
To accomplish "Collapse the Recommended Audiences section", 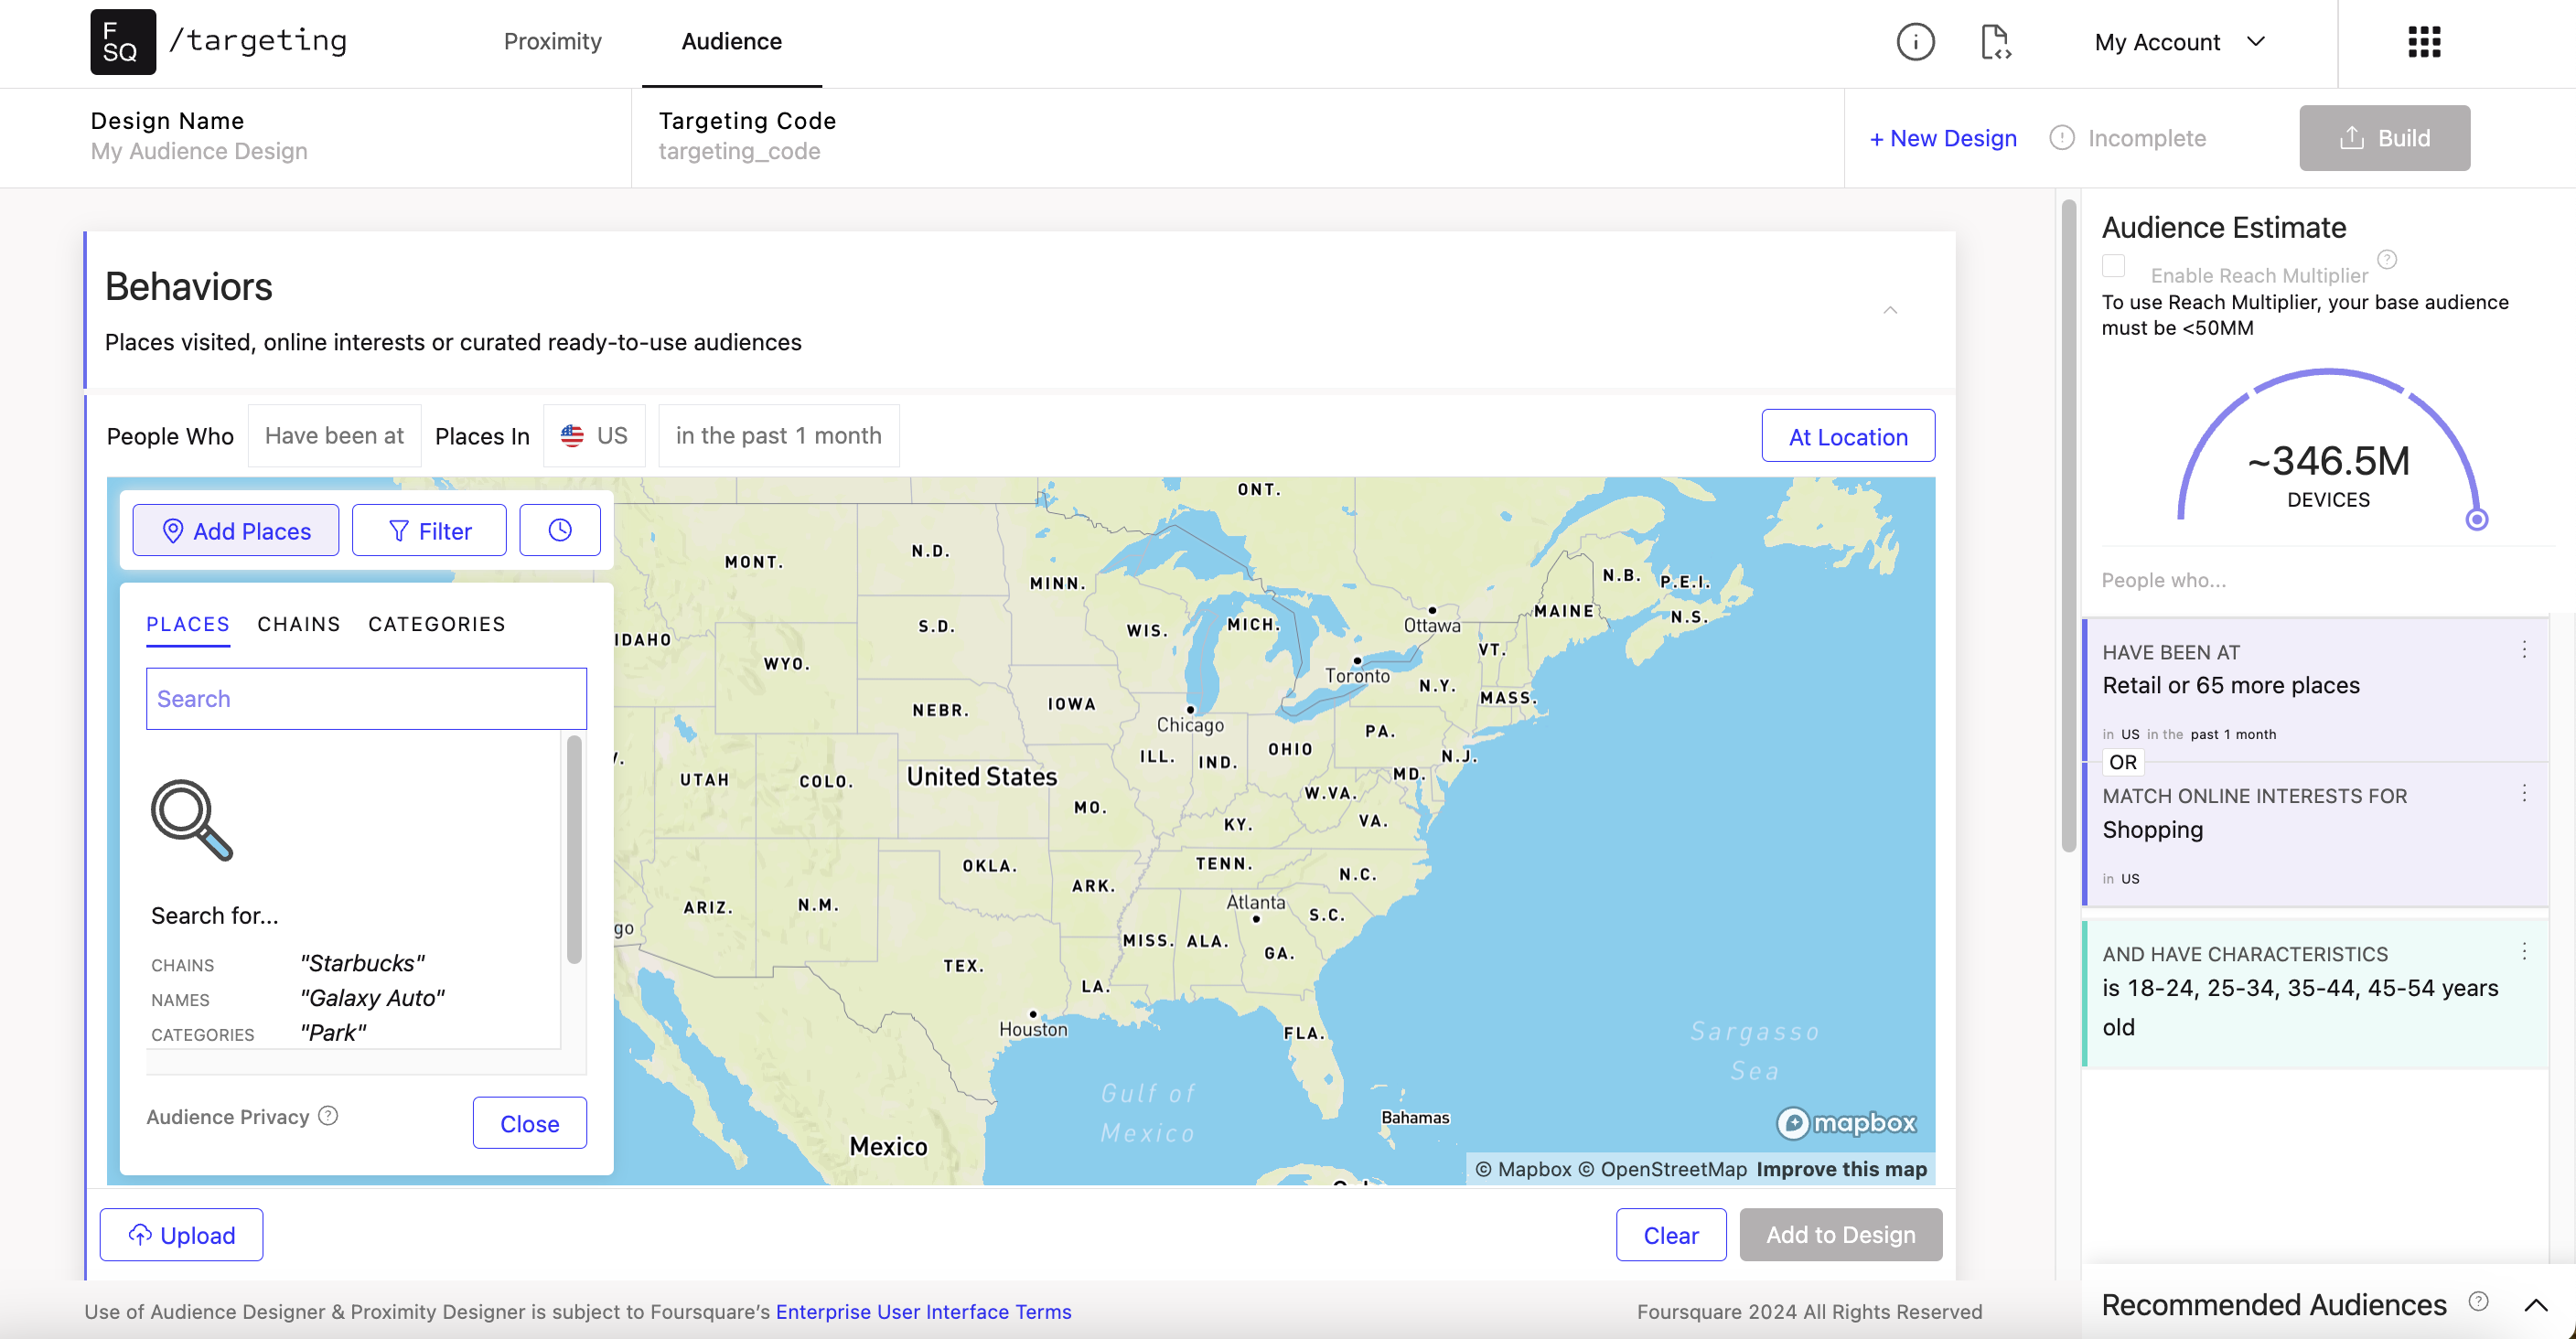I will (2537, 1304).
